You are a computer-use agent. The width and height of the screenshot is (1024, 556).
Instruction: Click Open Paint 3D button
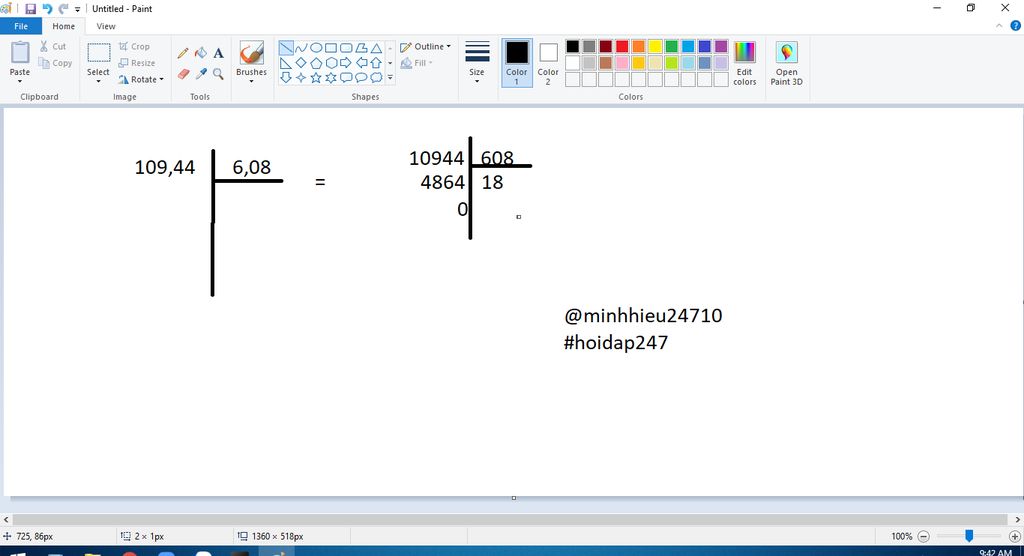(786, 63)
